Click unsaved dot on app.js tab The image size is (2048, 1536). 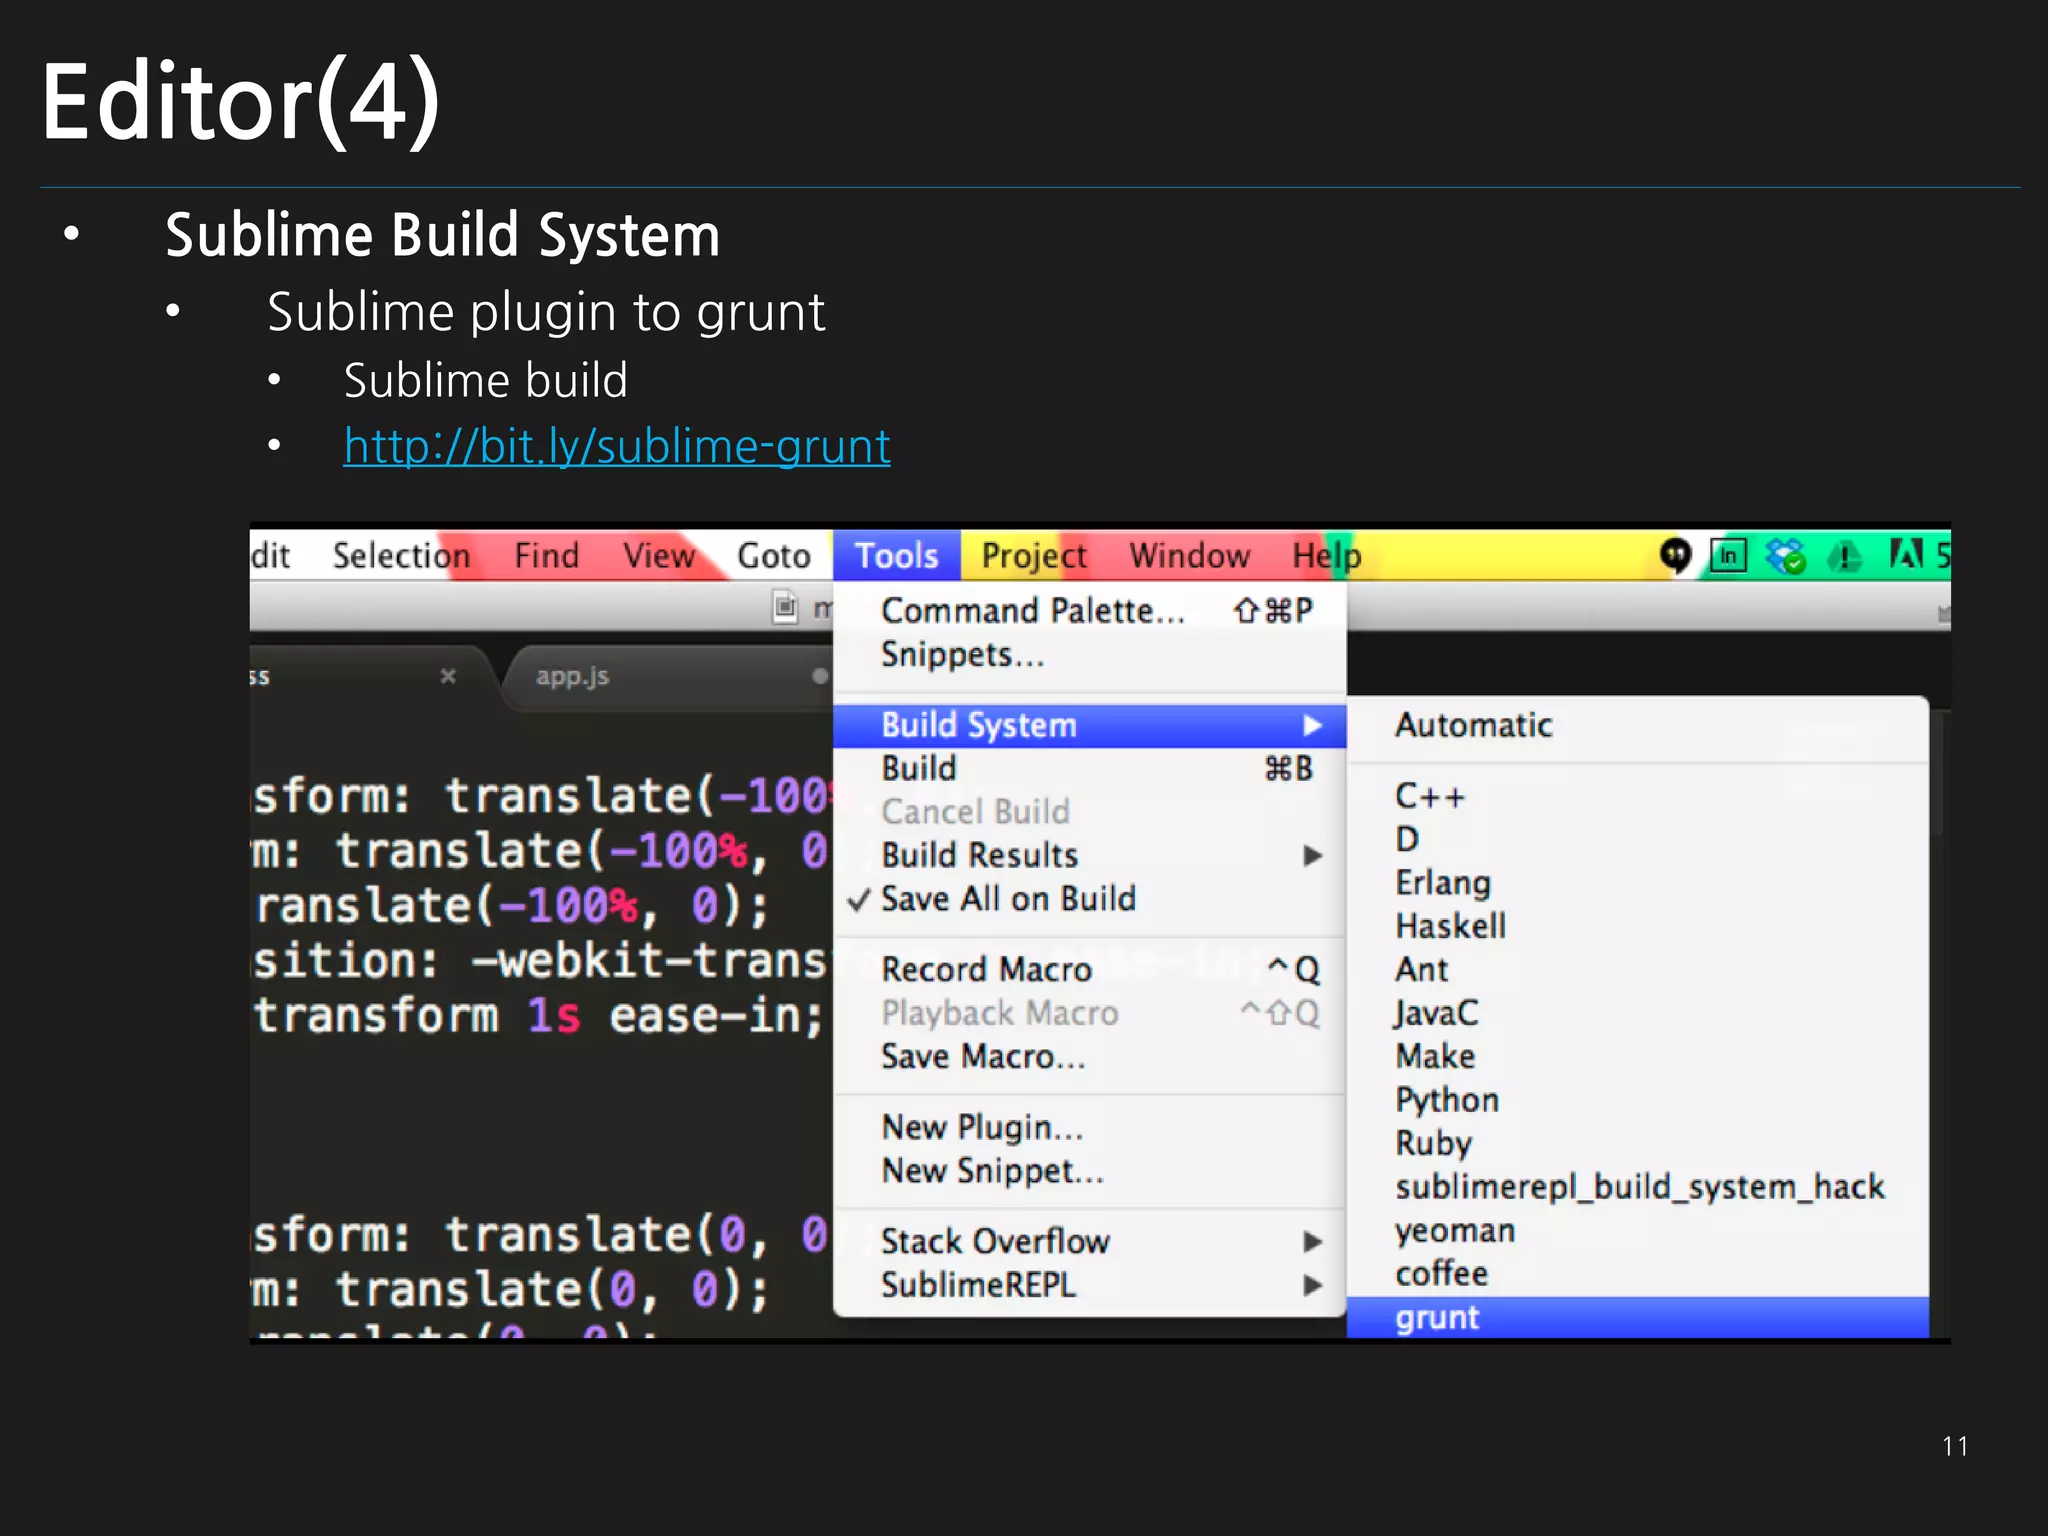click(820, 676)
